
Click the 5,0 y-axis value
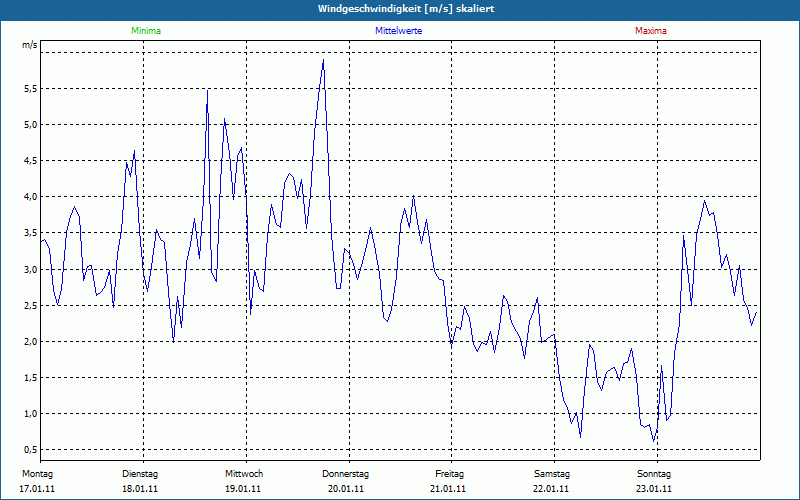click(x=31, y=125)
